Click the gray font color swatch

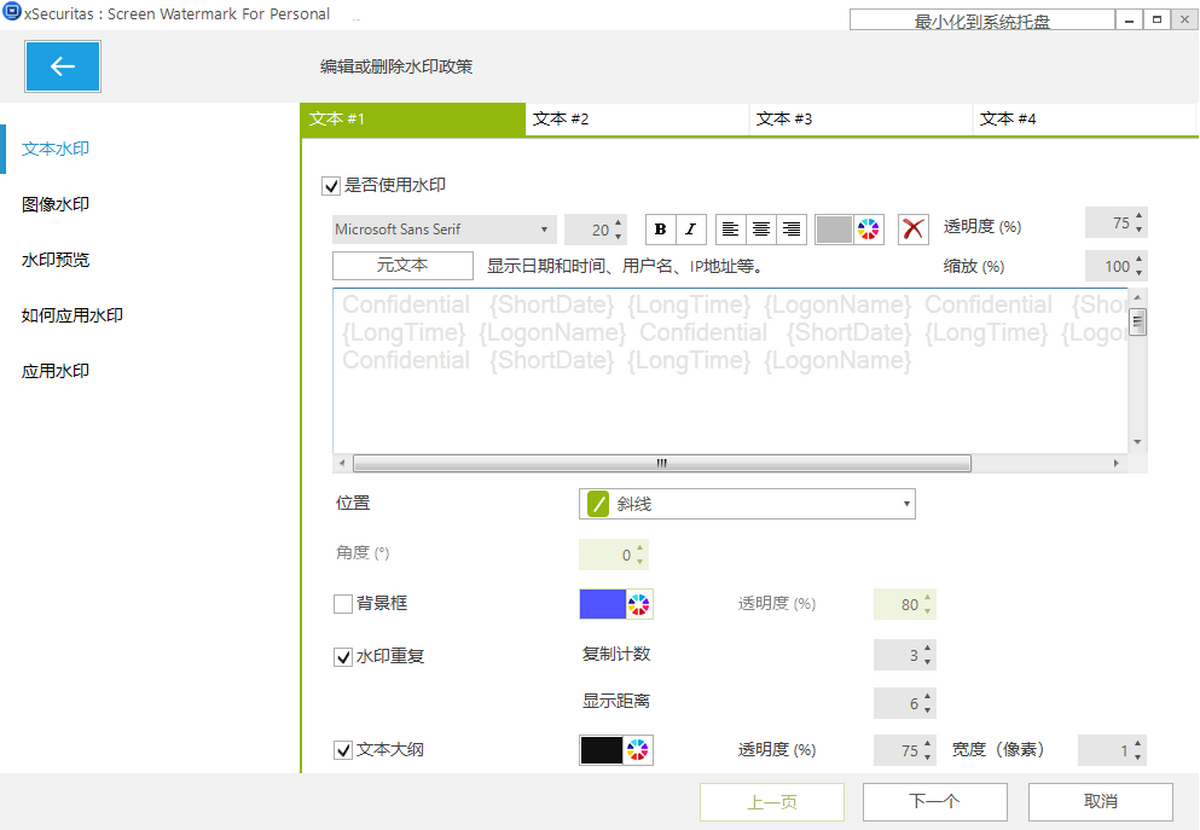click(x=834, y=229)
